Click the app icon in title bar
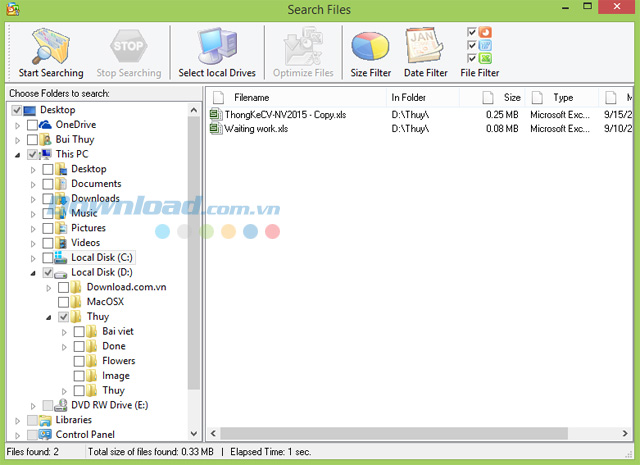This screenshot has width=640, height=465. pyautogui.click(x=13, y=9)
